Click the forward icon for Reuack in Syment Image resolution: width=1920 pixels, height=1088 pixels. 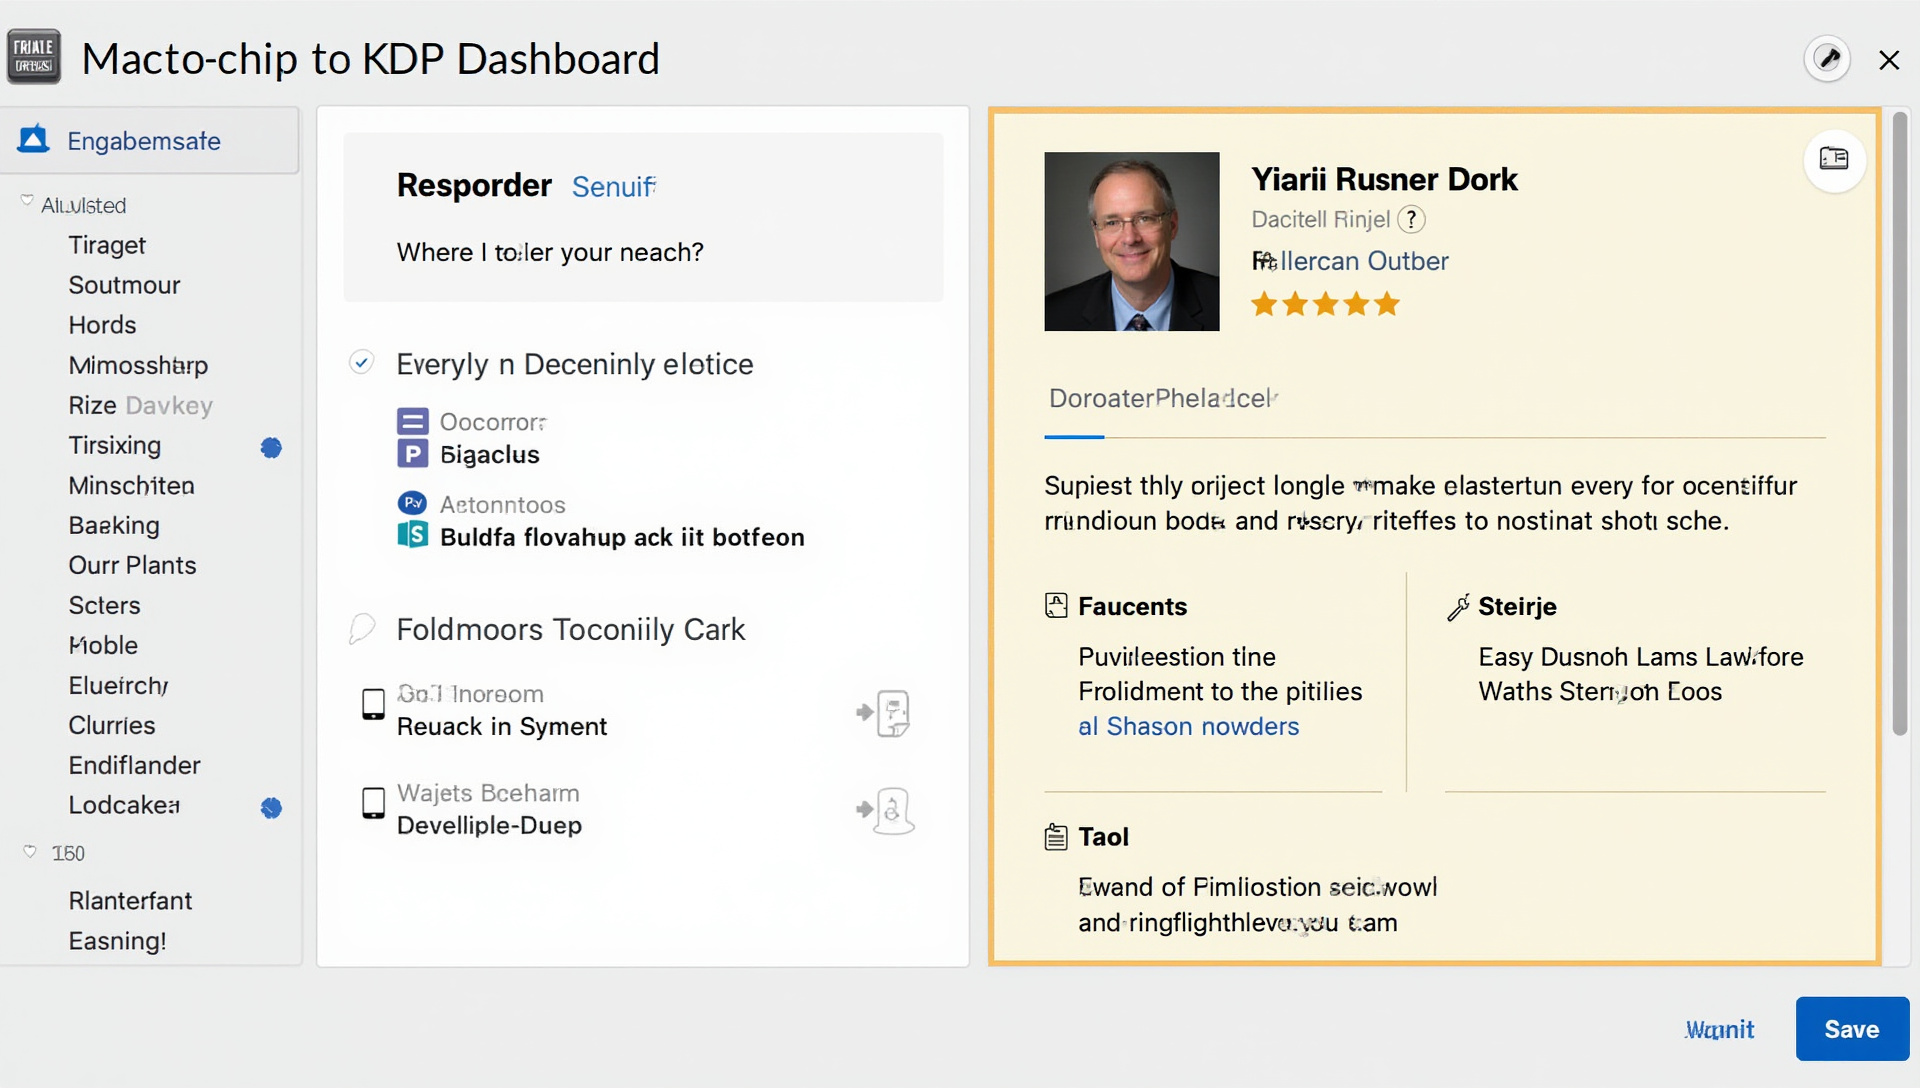(x=884, y=713)
